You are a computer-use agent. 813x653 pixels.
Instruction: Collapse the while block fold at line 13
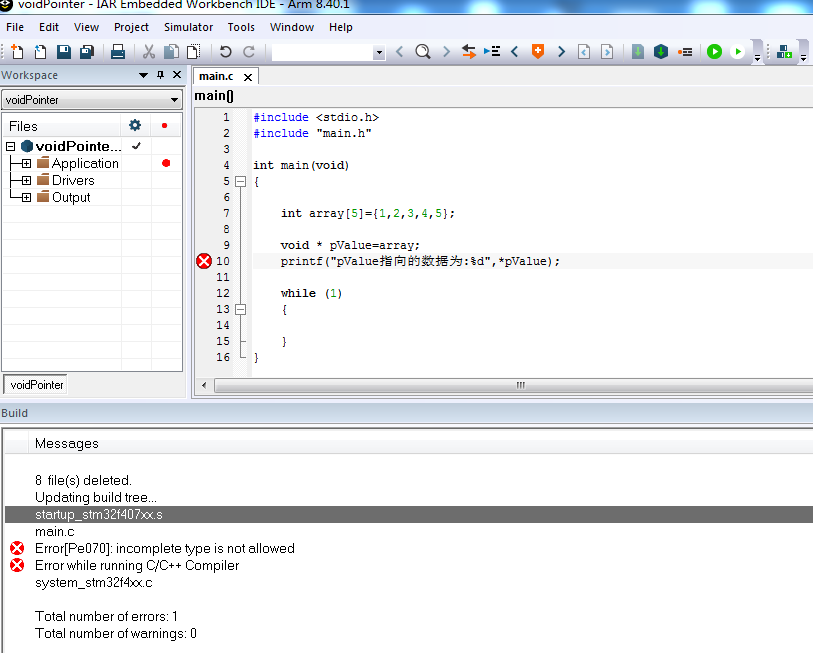pos(240,310)
